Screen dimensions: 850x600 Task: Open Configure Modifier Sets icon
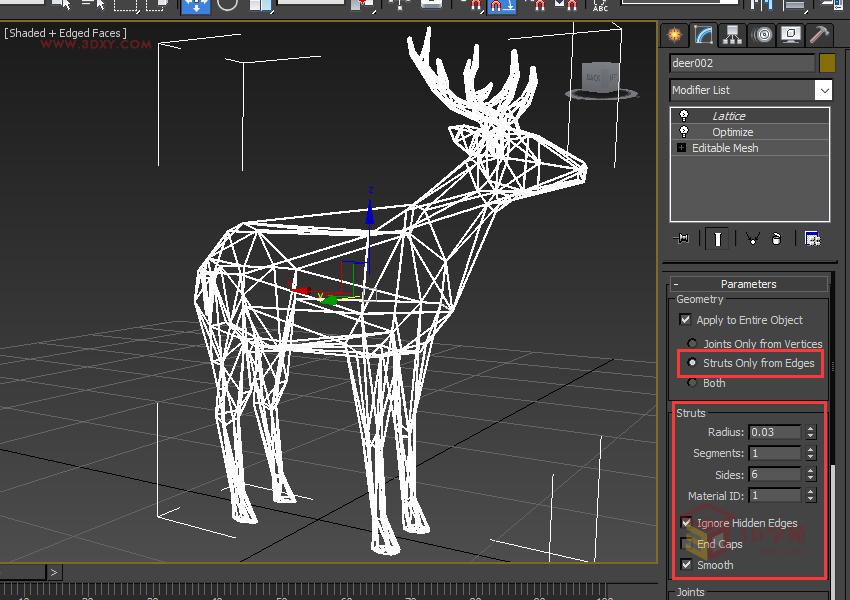pyautogui.click(x=812, y=238)
